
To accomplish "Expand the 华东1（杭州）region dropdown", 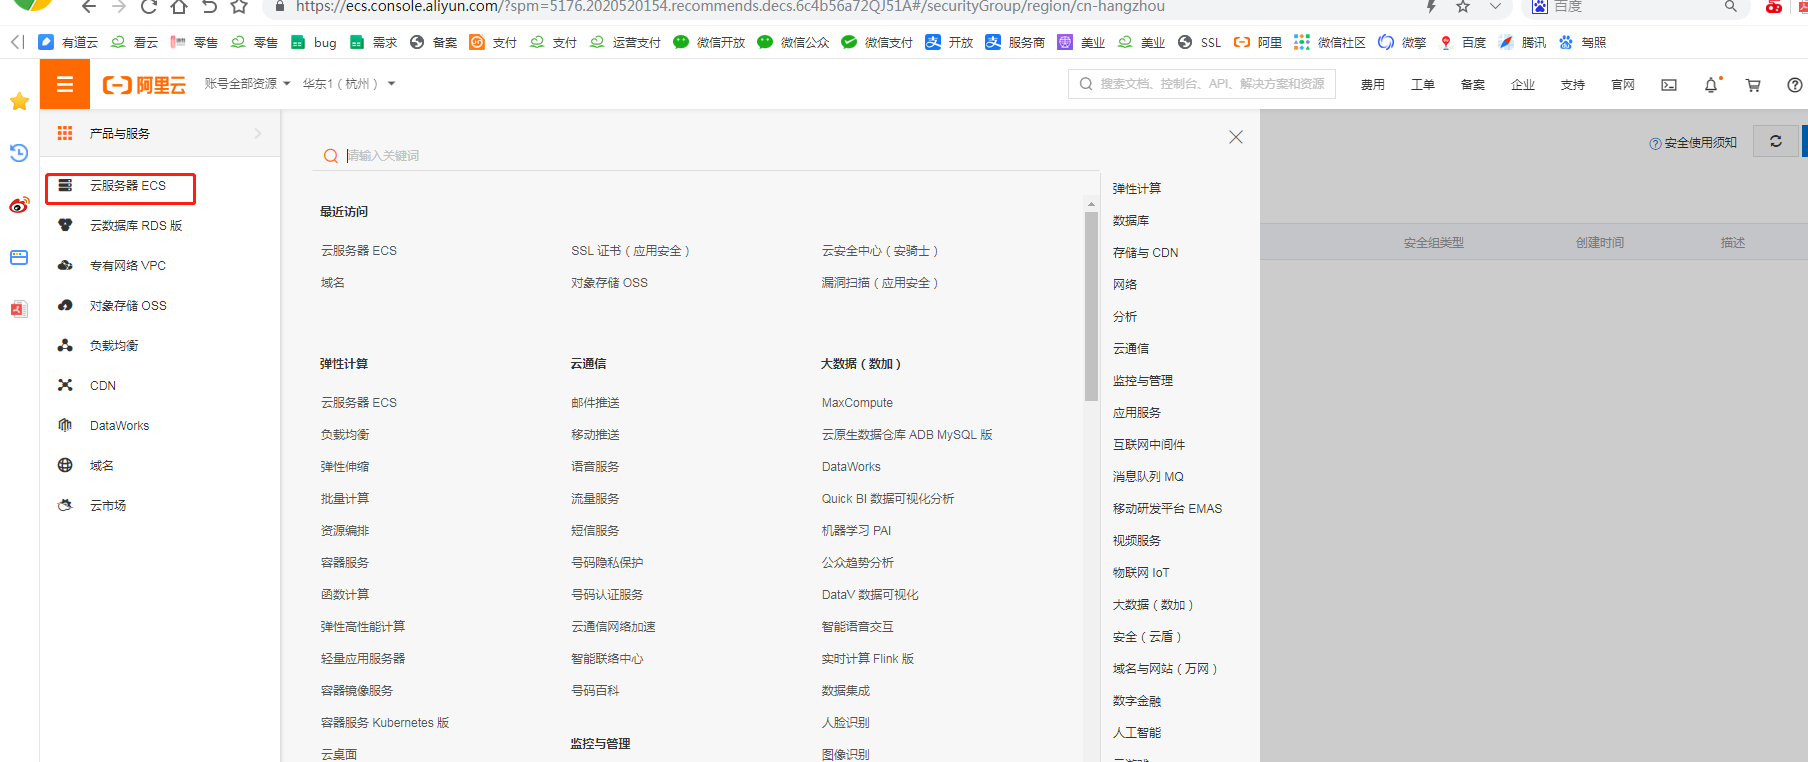I will 349,84.
